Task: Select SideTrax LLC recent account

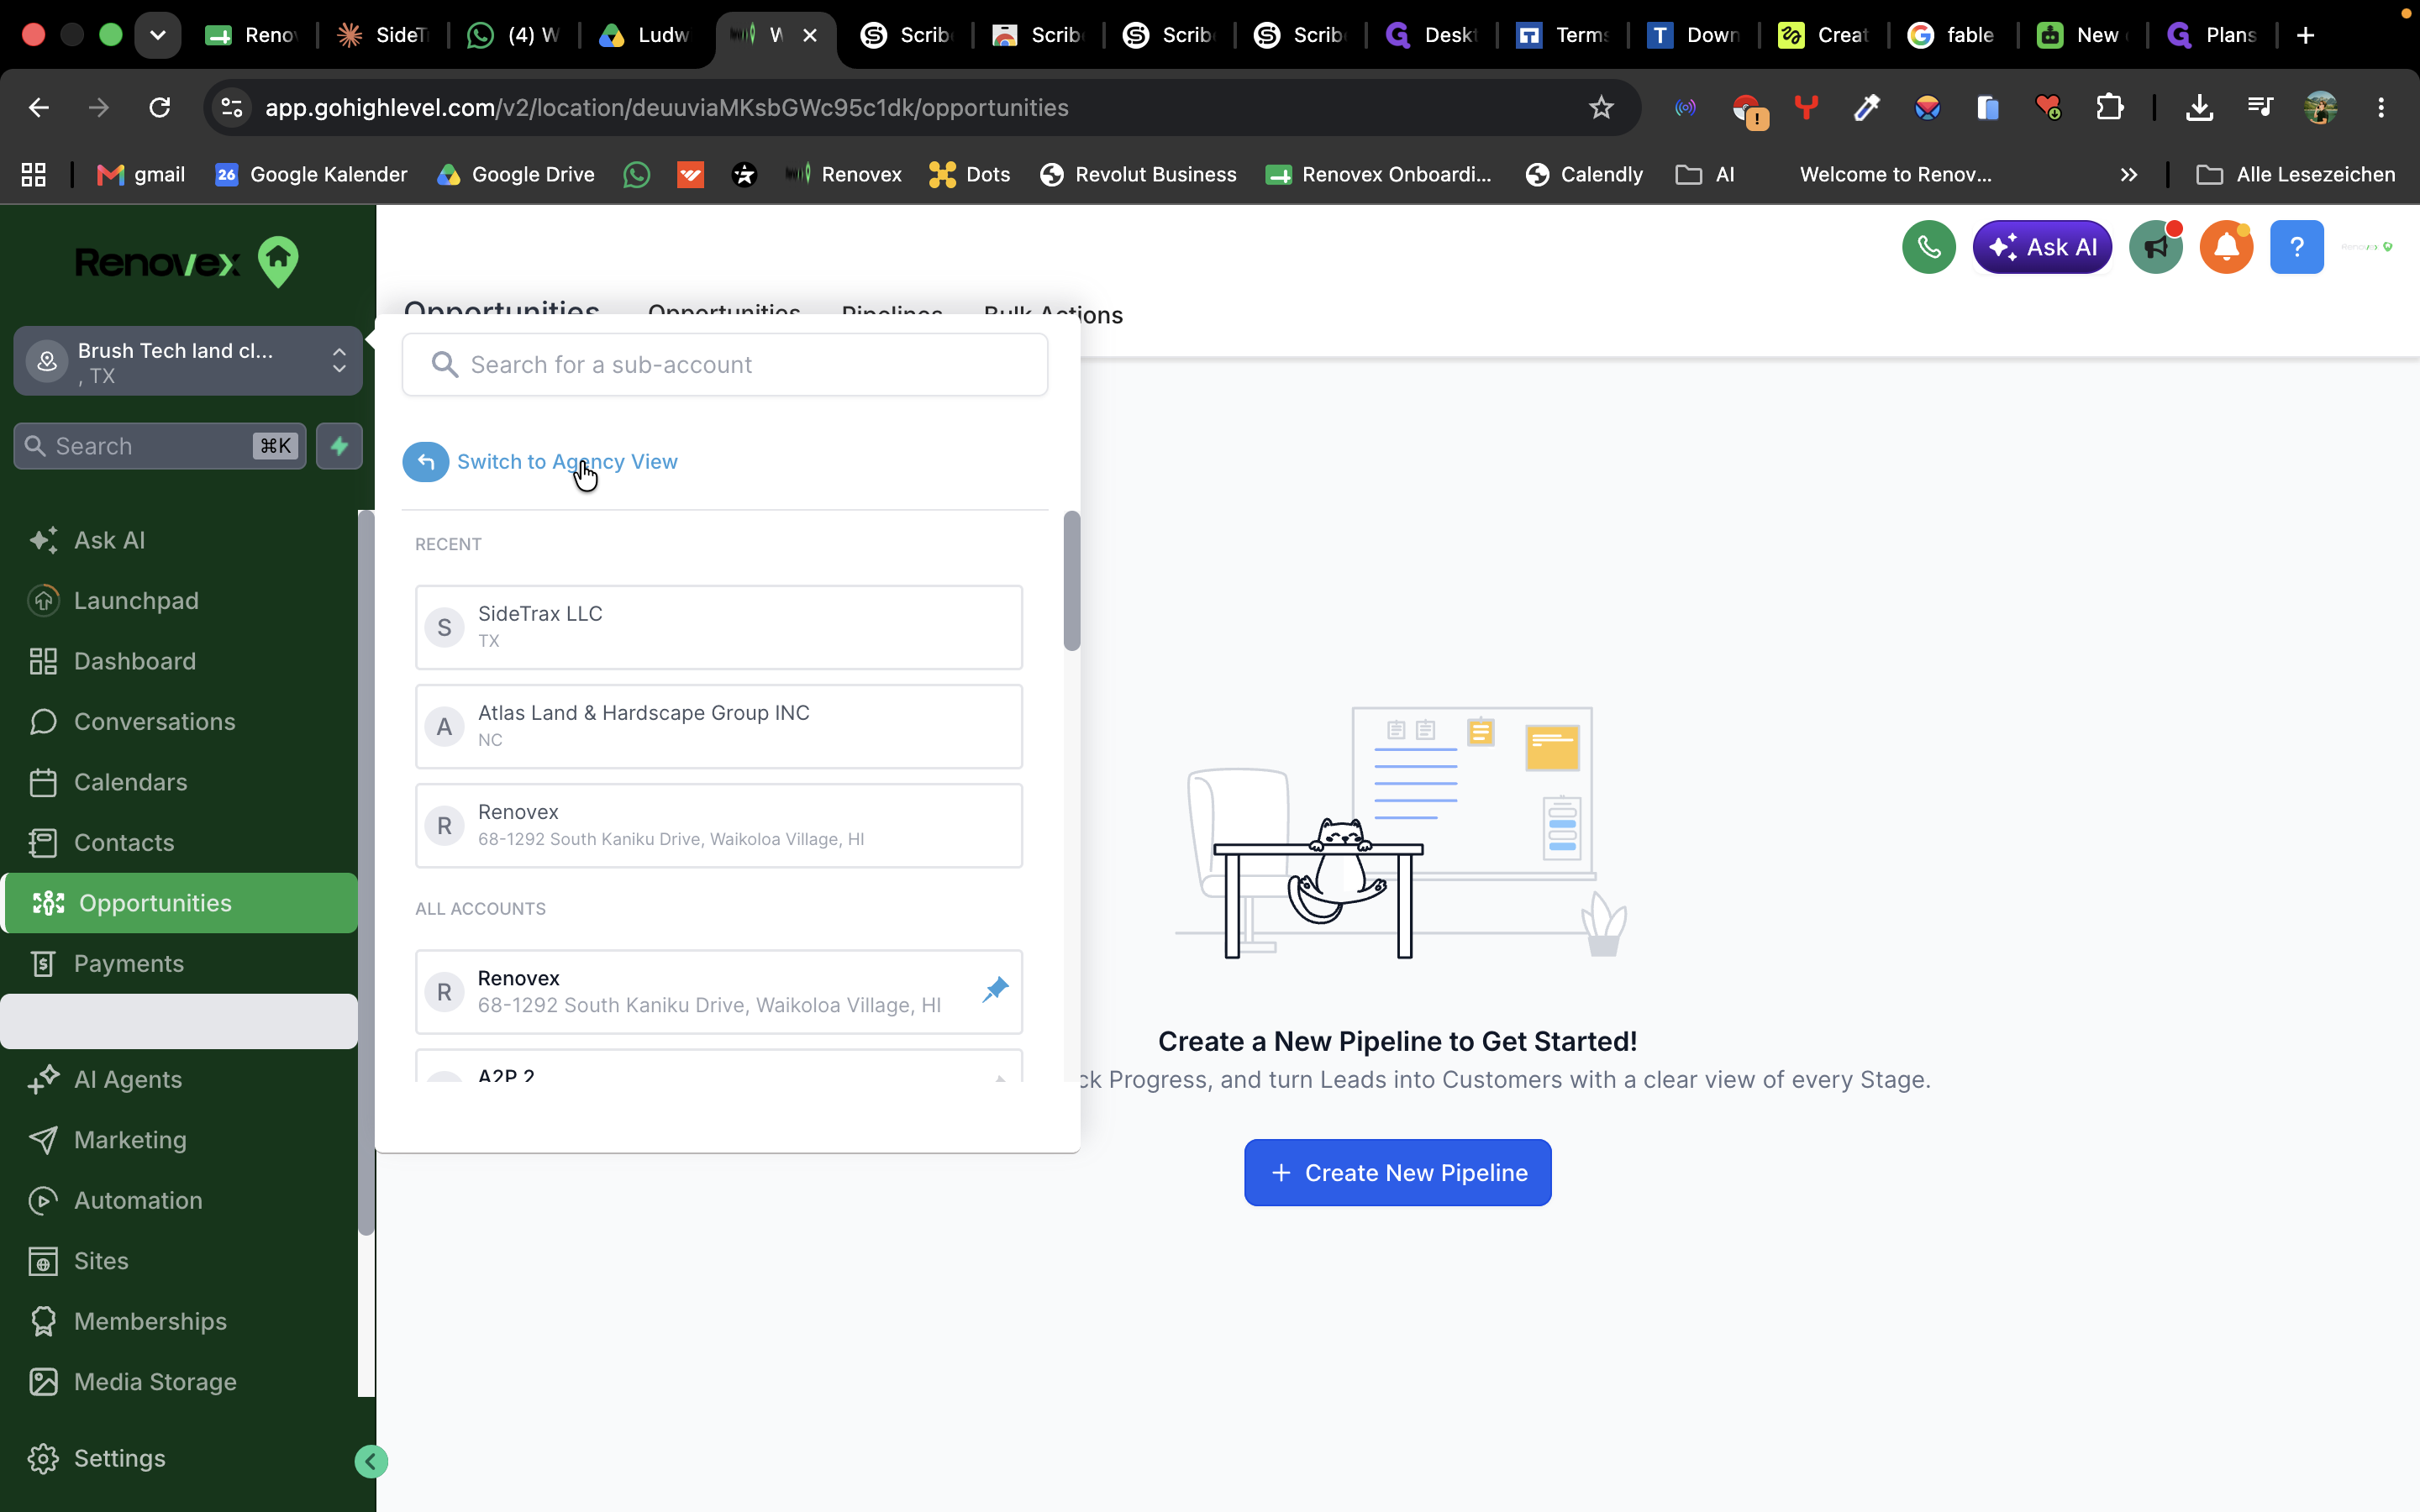Action: (719, 627)
